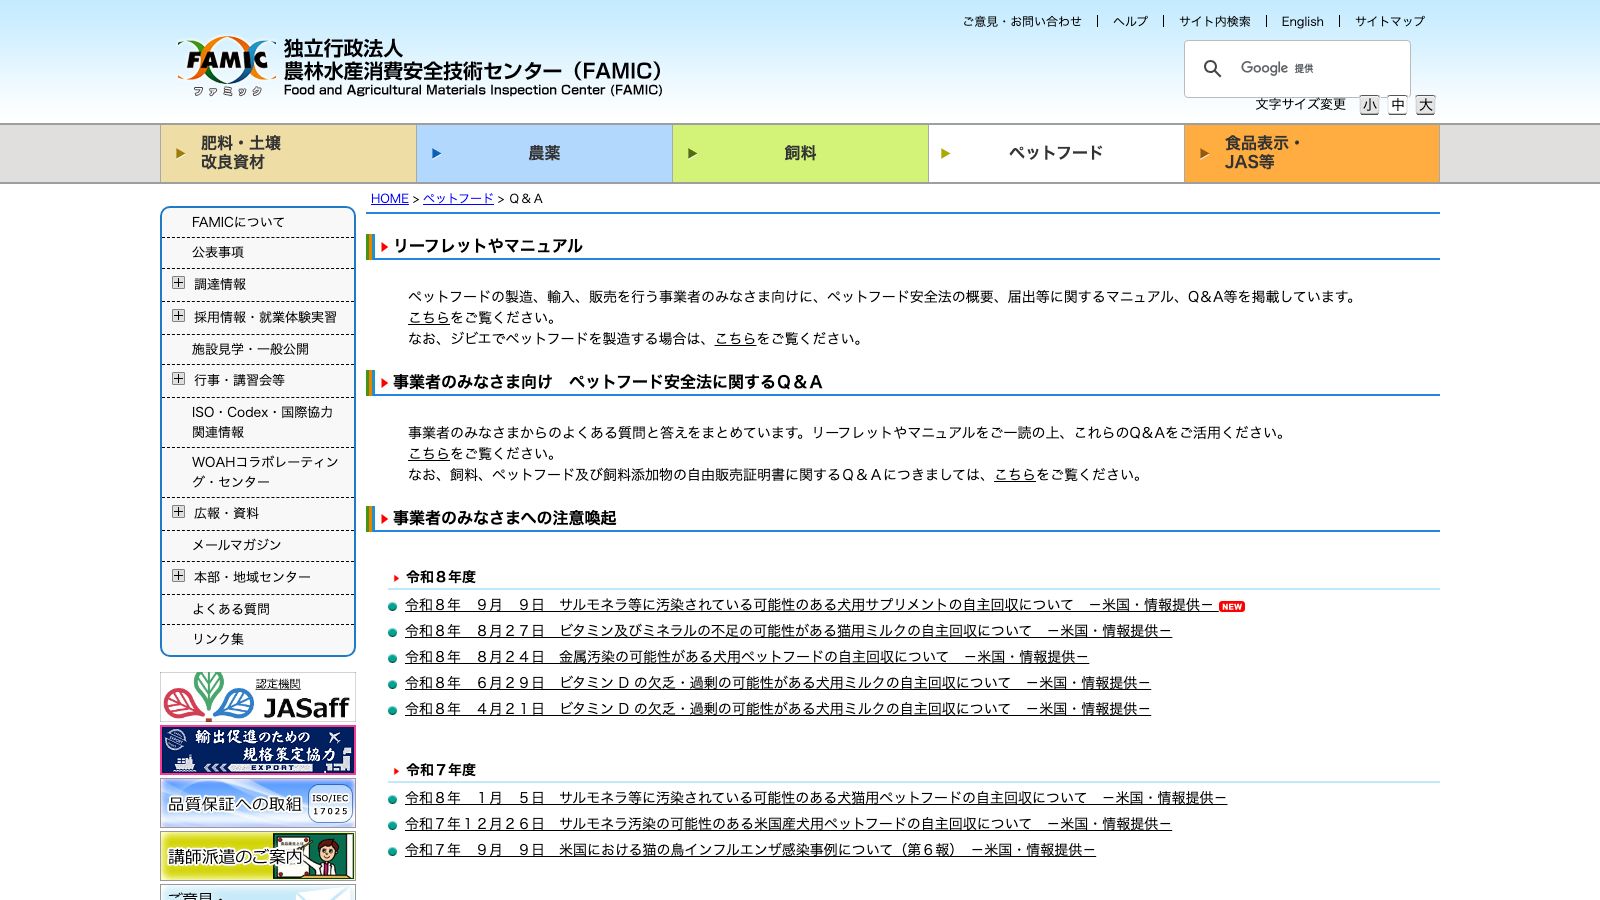The height and width of the screenshot is (900, 1600).
Task: Set font size to large (大)
Action: click(x=1425, y=105)
